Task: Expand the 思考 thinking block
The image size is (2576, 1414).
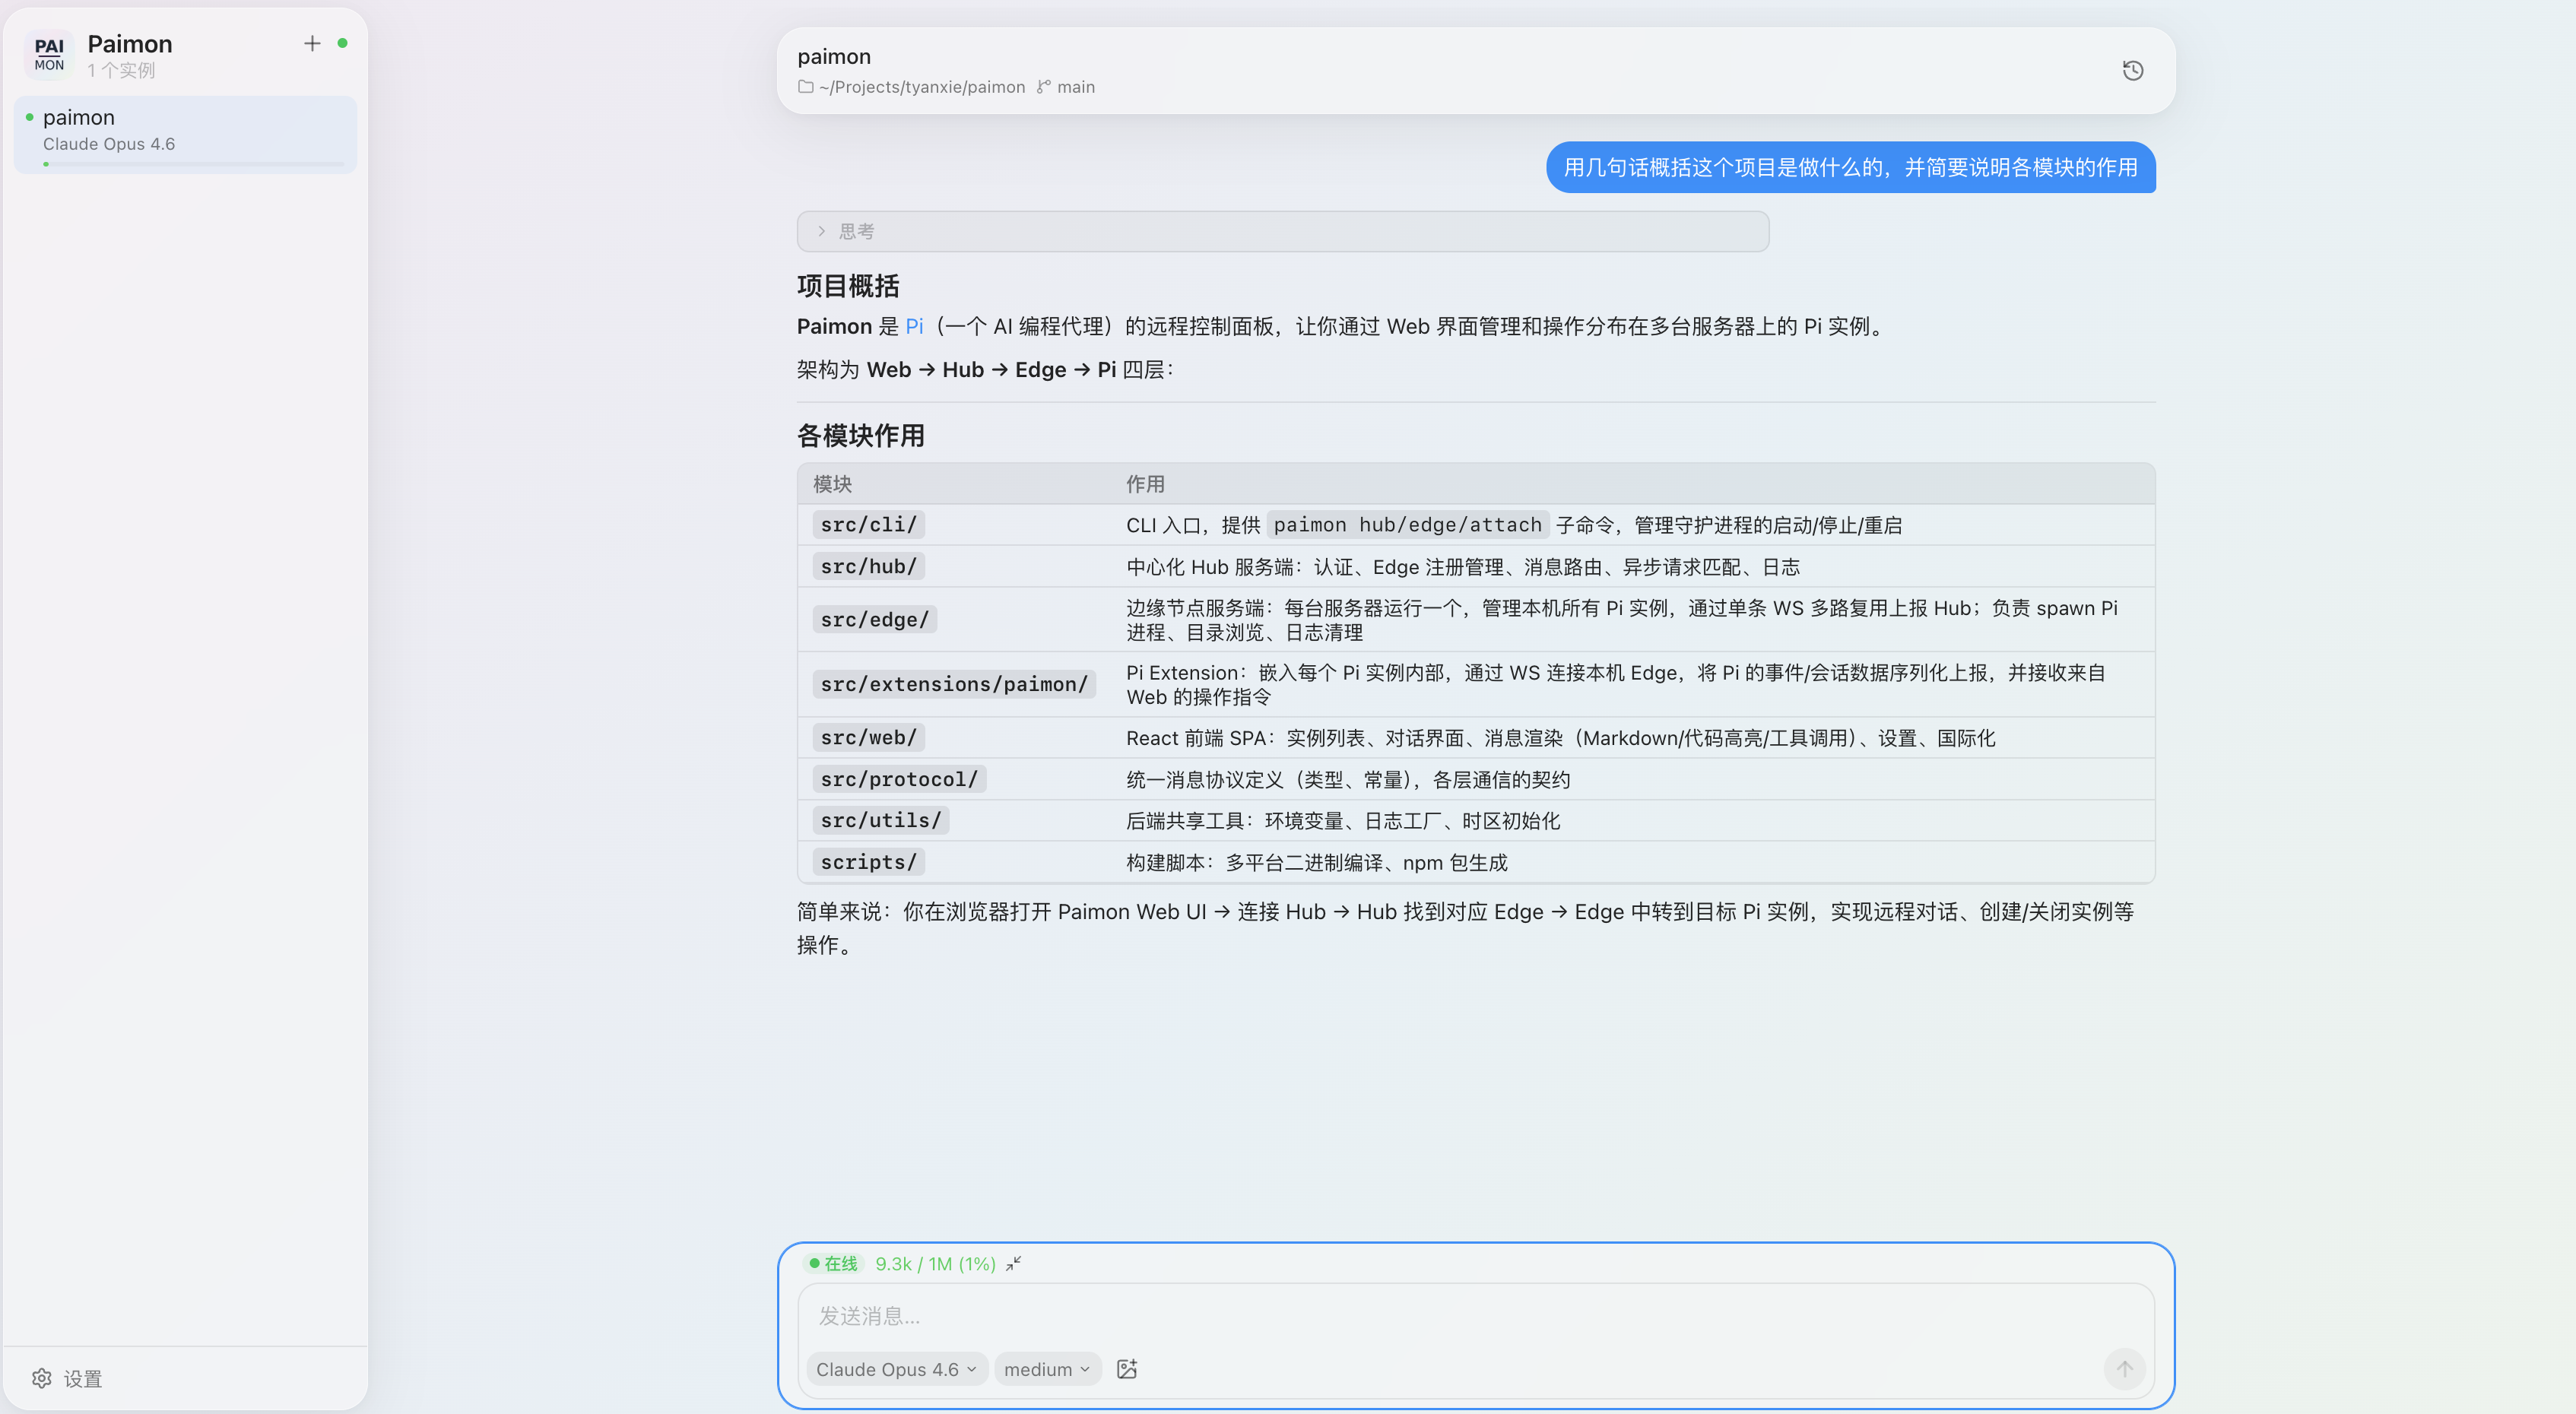Action: click(1283, 231)
